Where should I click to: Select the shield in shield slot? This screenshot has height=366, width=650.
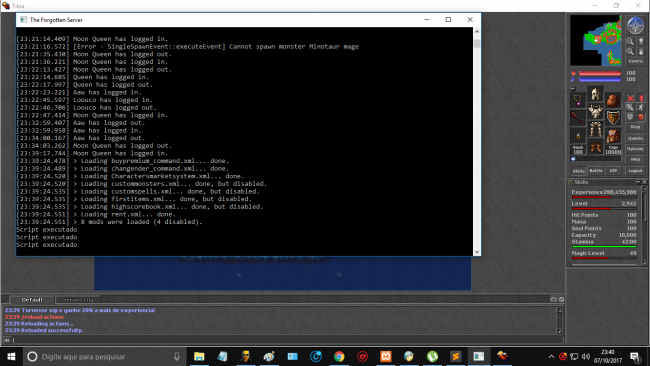pyautogui.click(x=613, y=118)
